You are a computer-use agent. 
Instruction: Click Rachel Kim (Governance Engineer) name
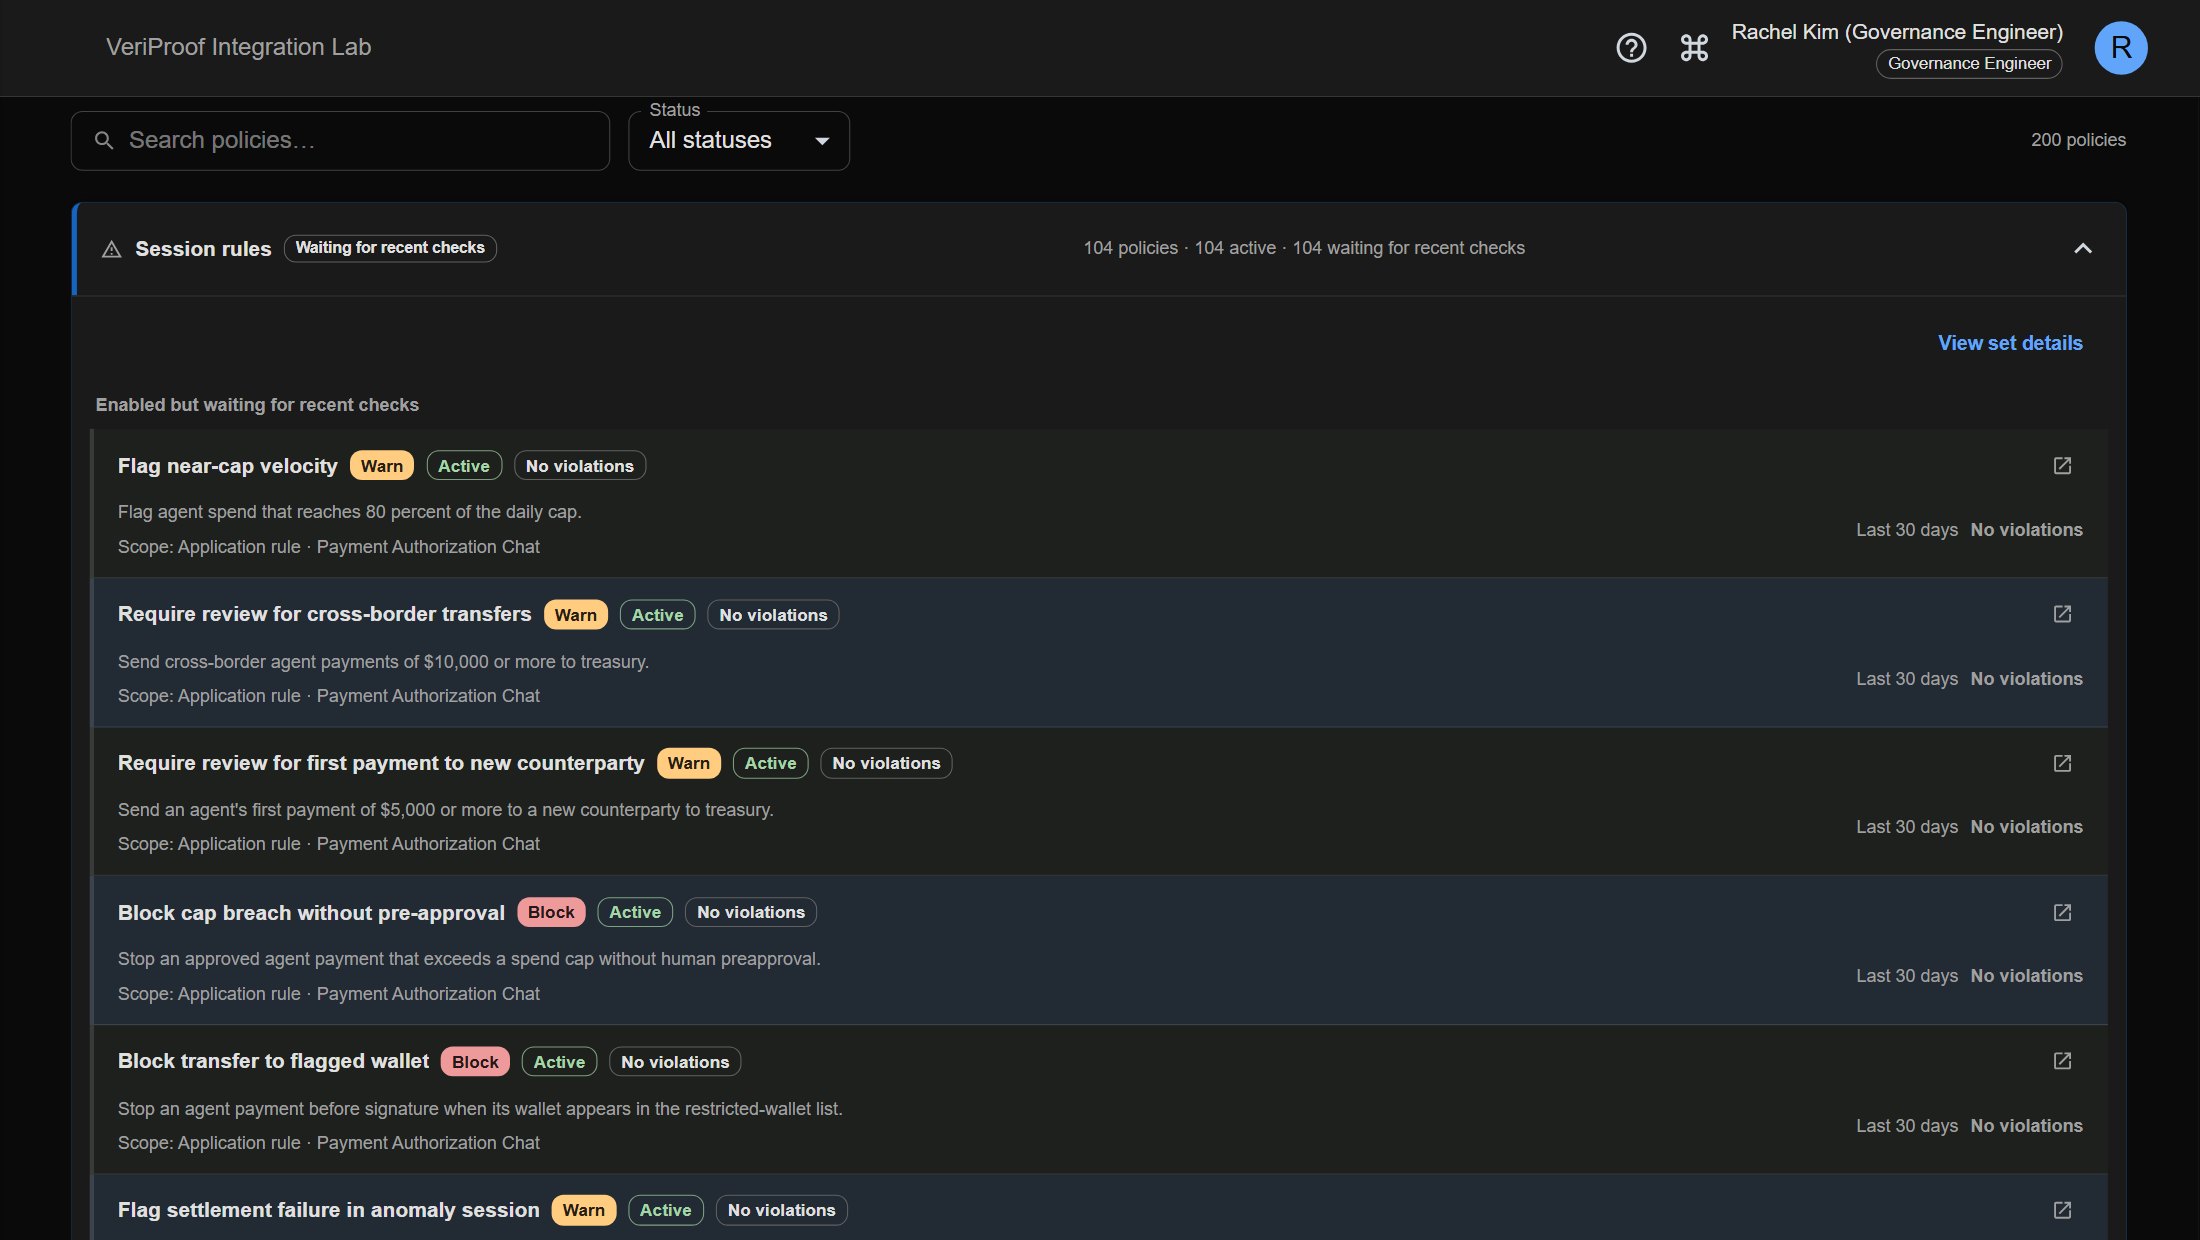(1897, 32)
